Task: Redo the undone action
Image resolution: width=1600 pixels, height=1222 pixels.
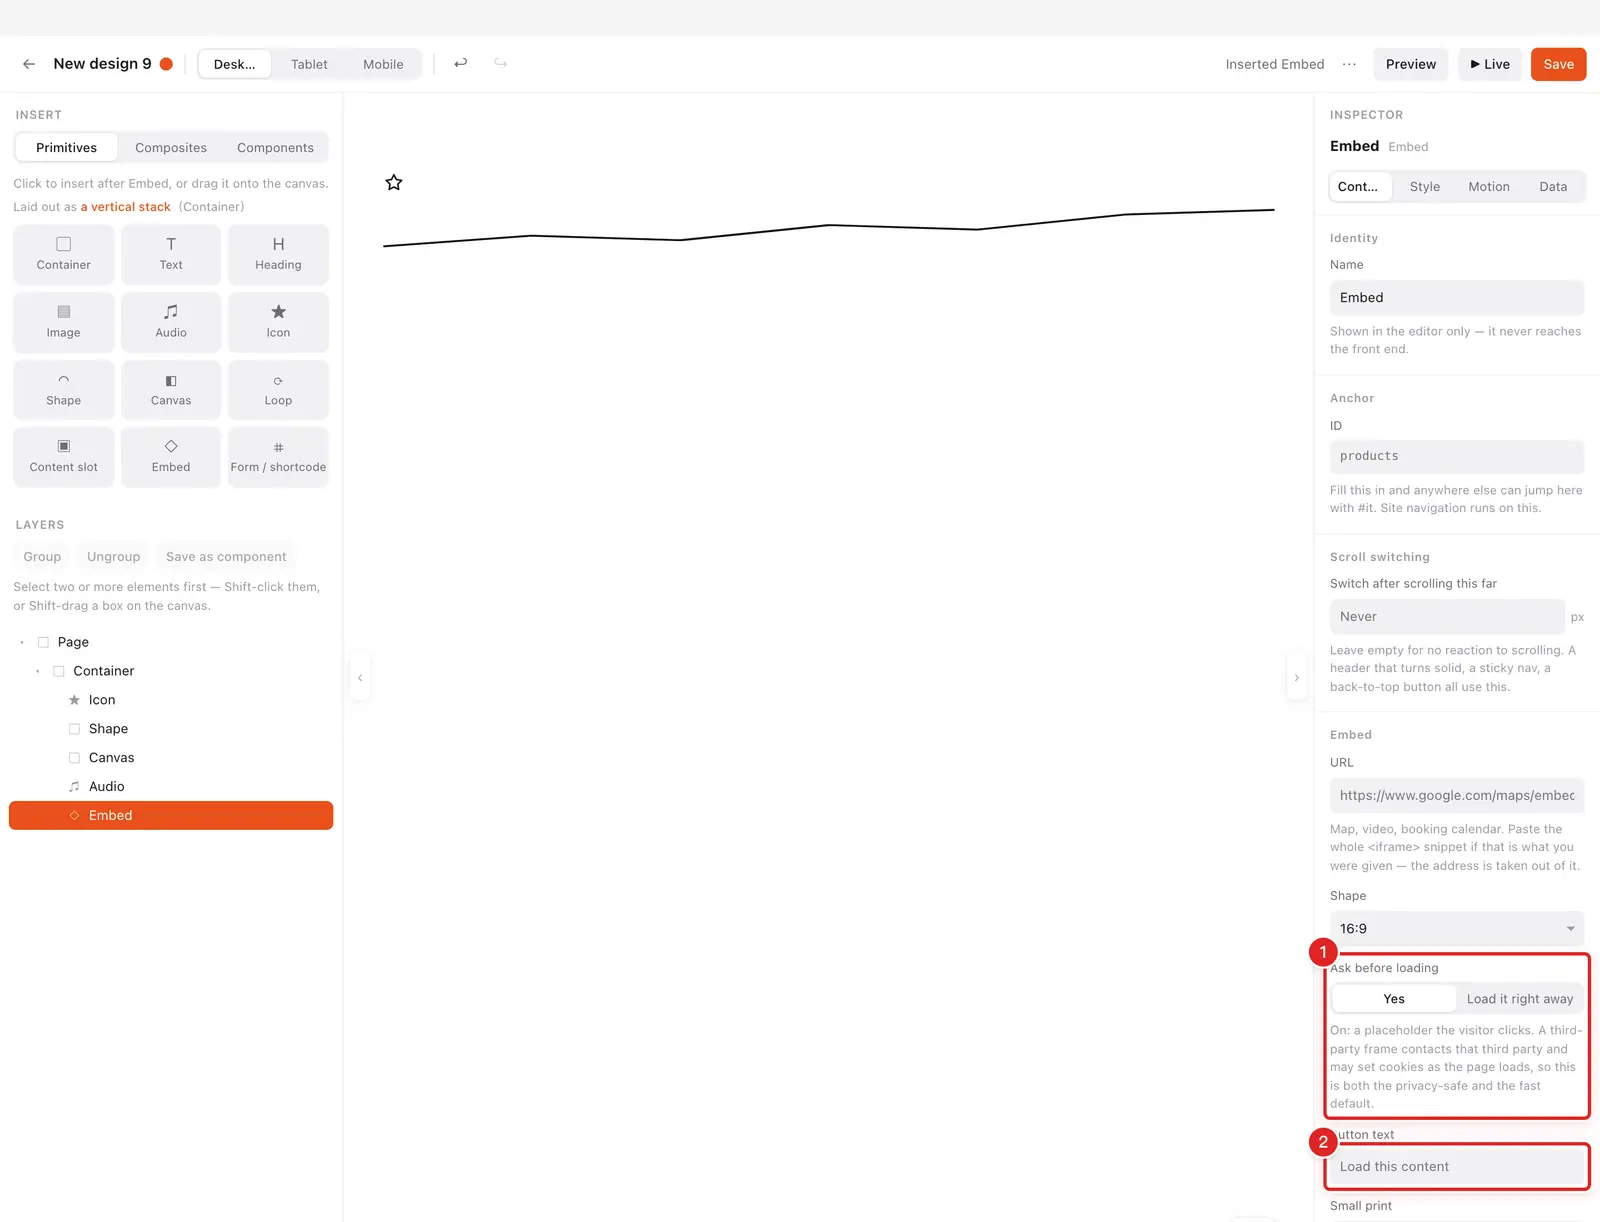Action: pyautogui.click(x=501, y=63)
